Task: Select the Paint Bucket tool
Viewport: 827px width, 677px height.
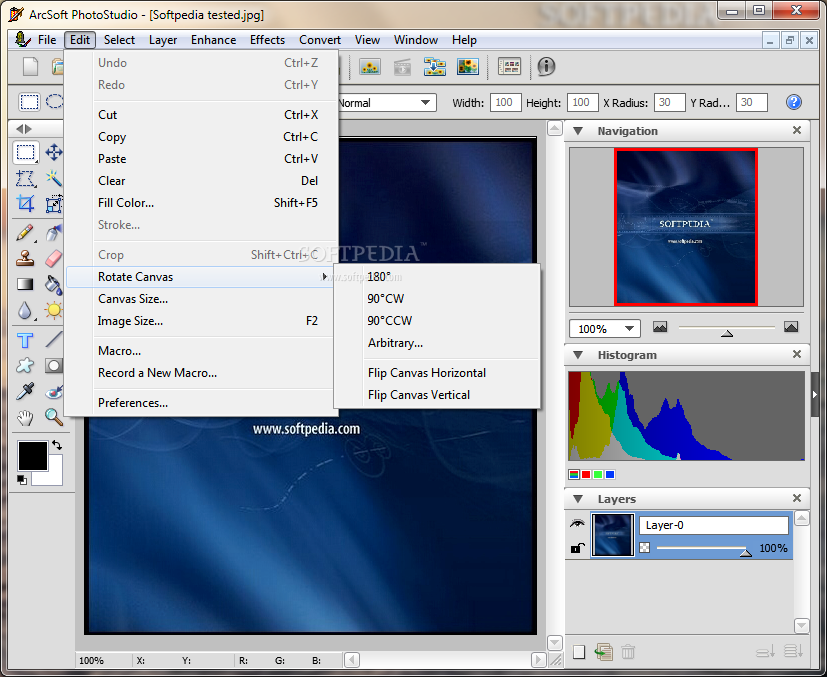Action: coord(54,284)
